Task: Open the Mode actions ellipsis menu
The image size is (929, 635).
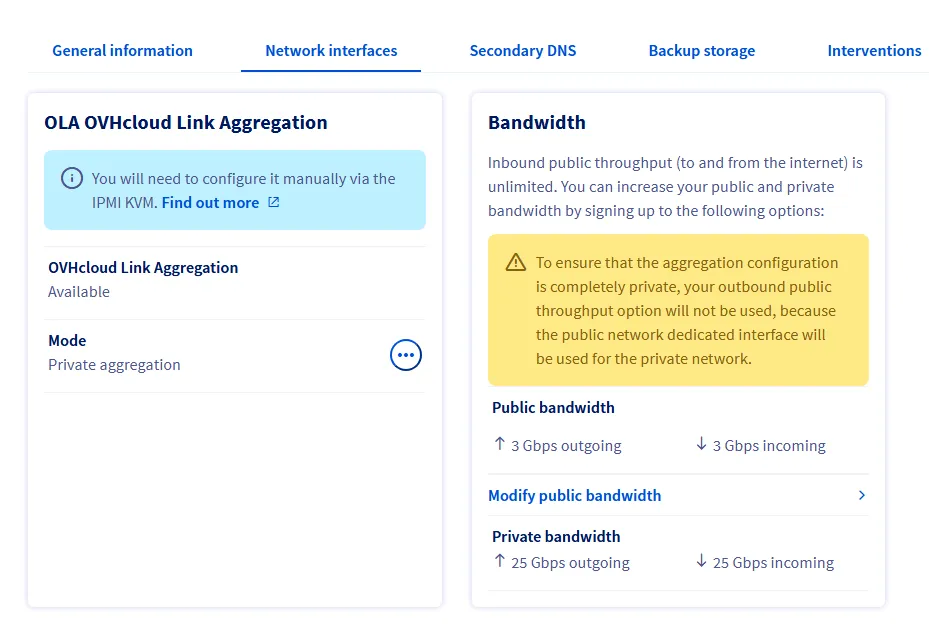Action: (406, 355)
